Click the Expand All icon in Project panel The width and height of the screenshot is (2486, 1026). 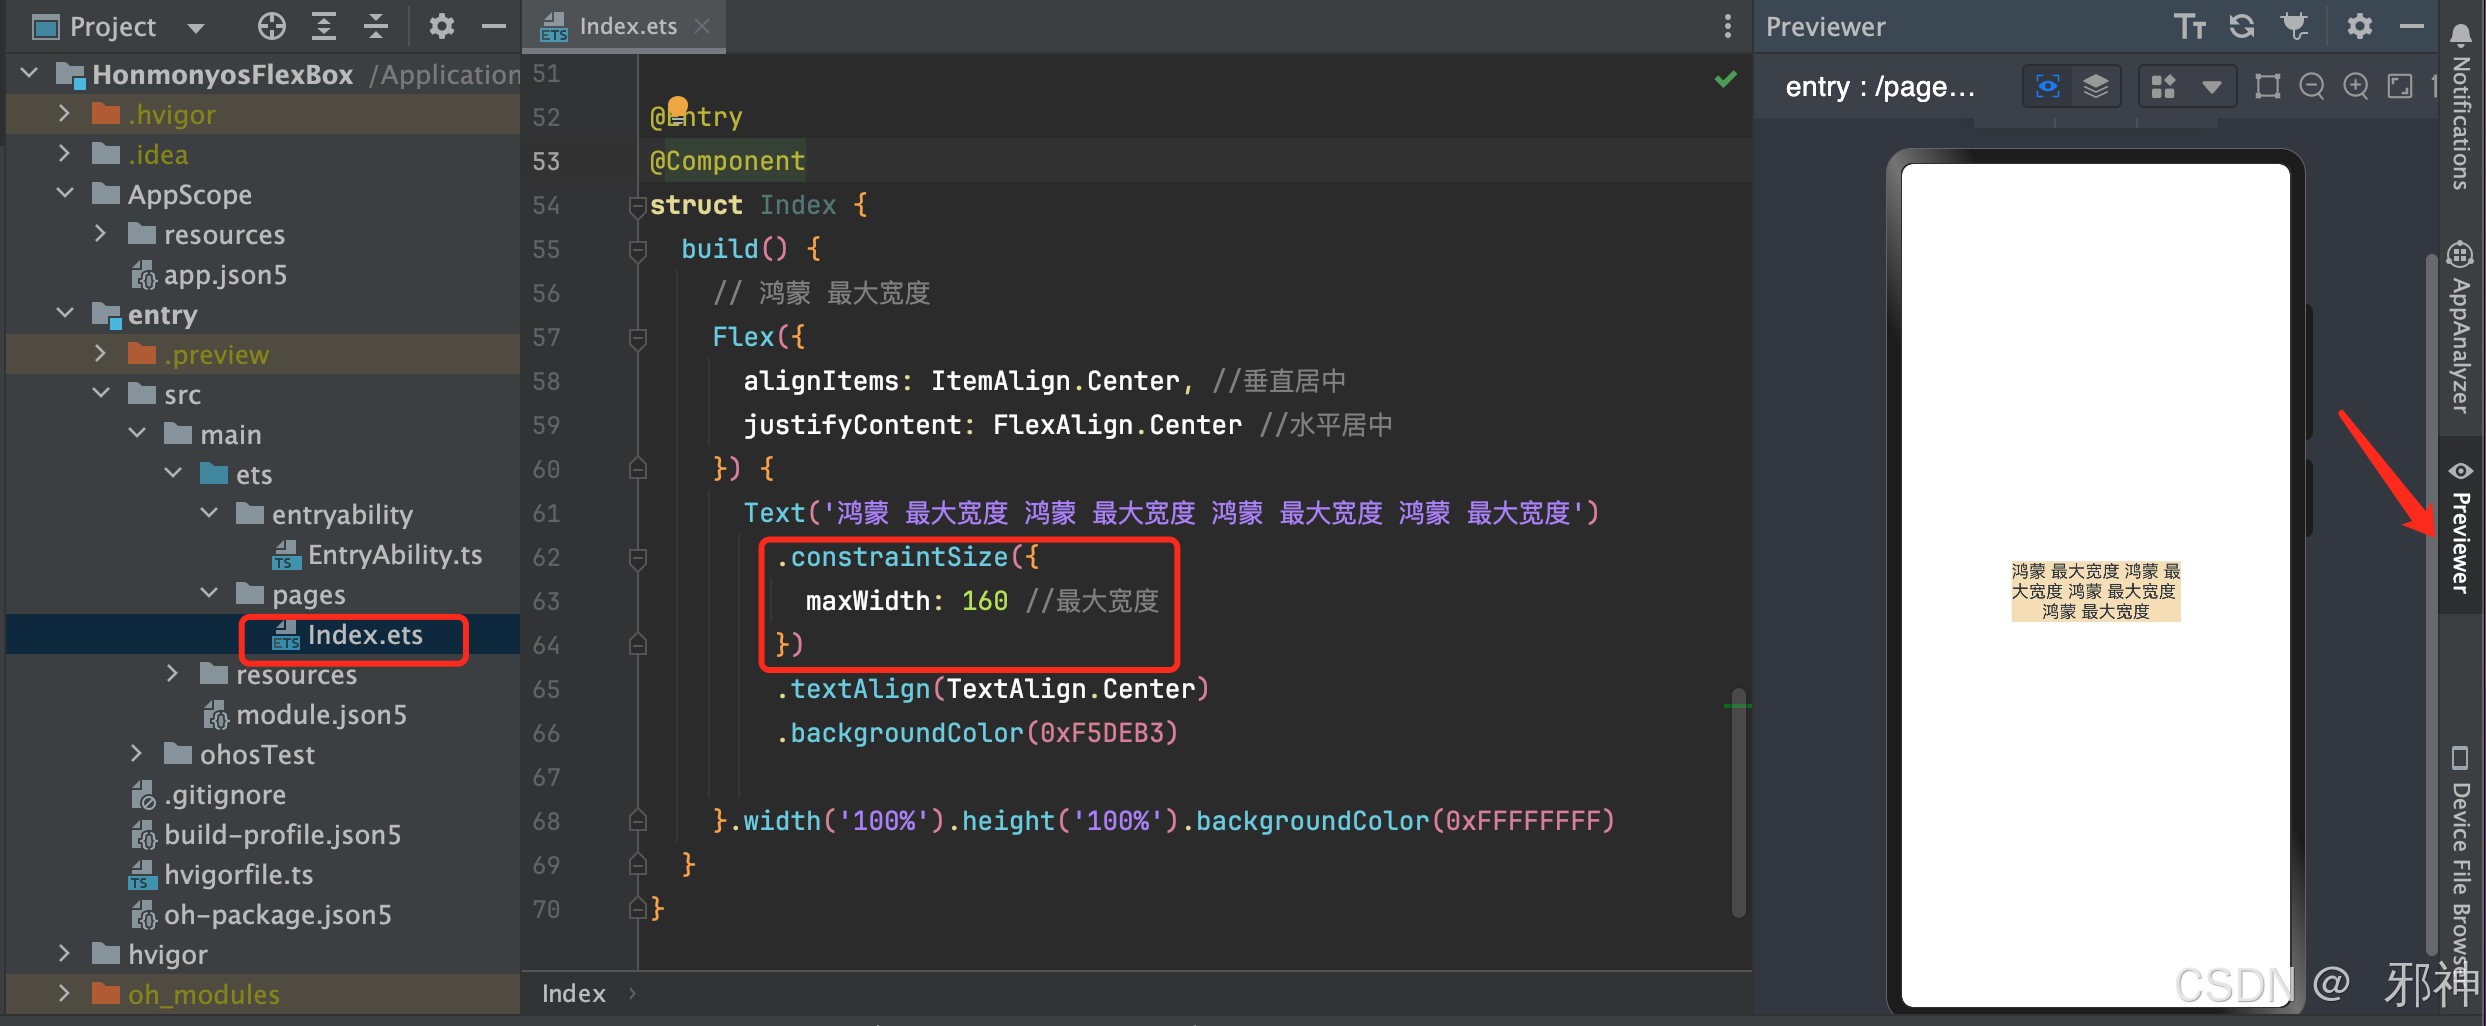(x=323, y=27)
